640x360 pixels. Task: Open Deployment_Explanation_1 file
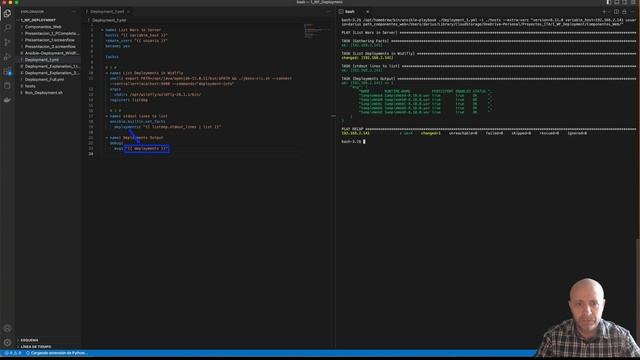(x=52, y=66)
